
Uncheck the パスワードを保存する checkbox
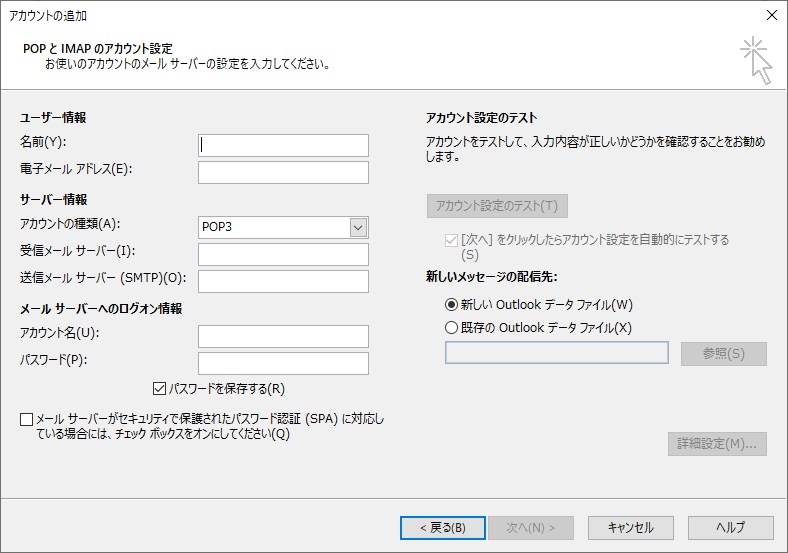coord(159,389)
